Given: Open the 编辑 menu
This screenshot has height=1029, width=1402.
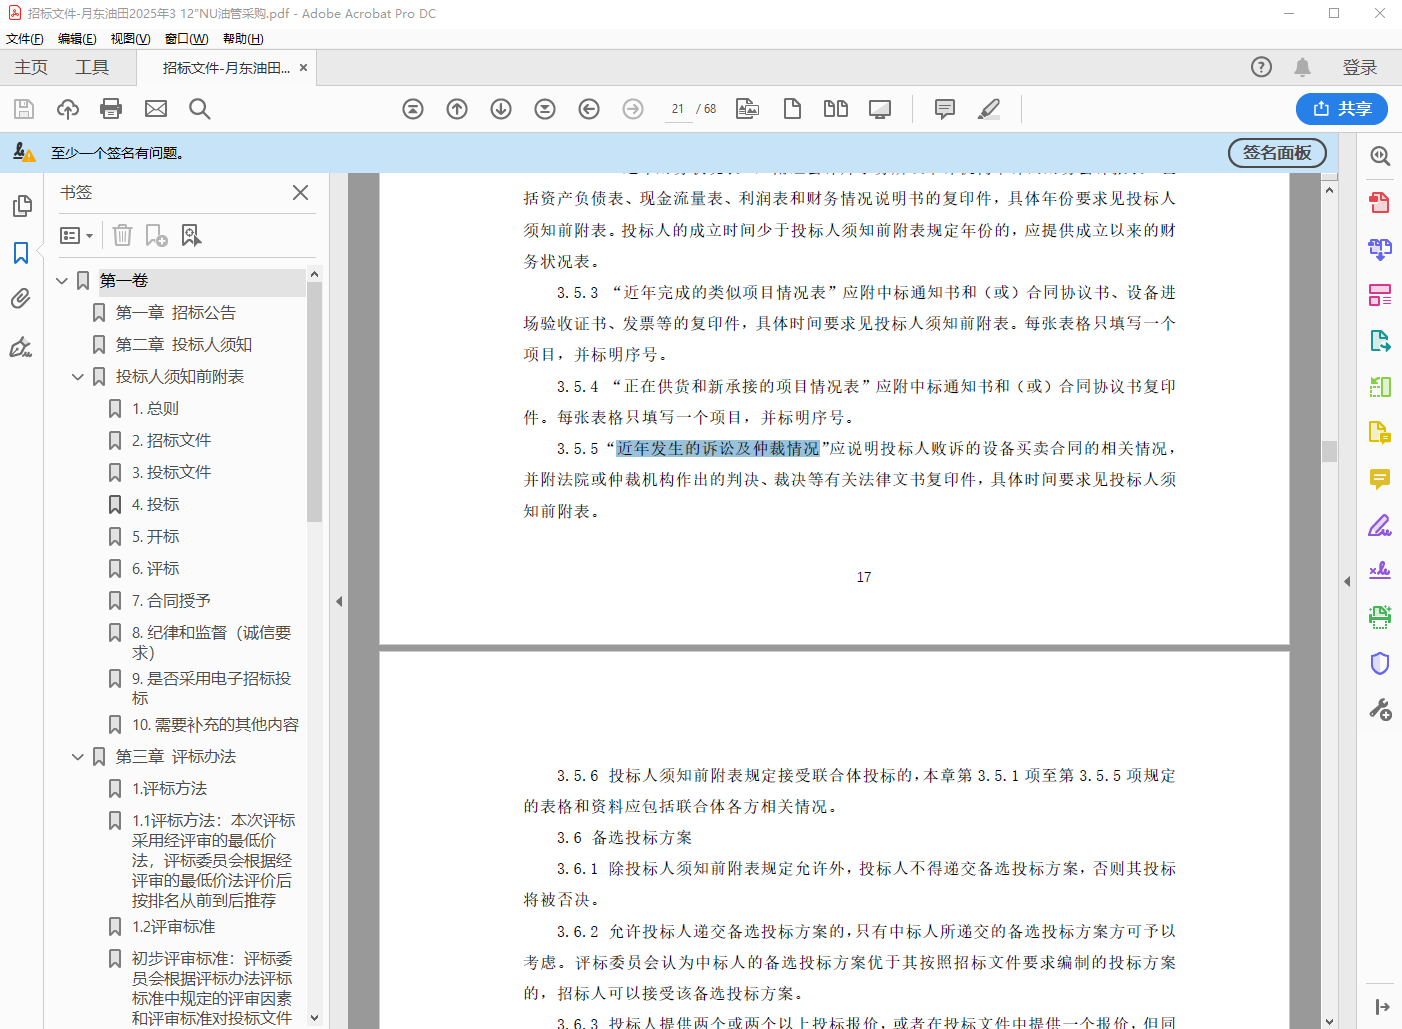Looking at the screenshot, I should coord(77,39).
